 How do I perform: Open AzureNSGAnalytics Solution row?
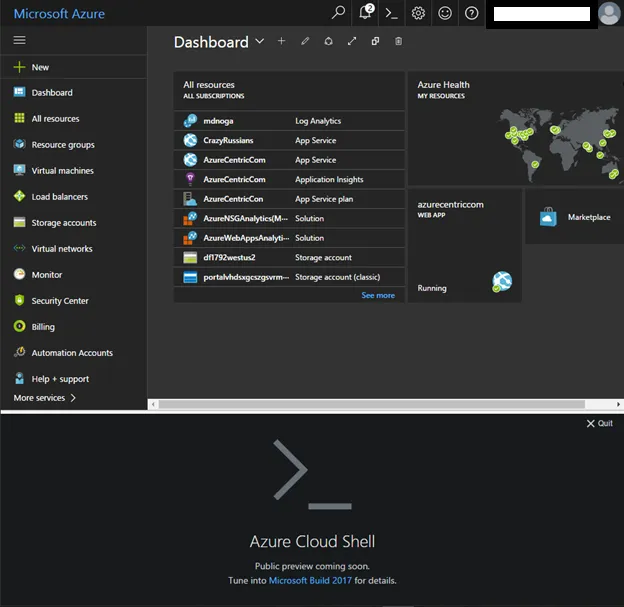point(289,218)
